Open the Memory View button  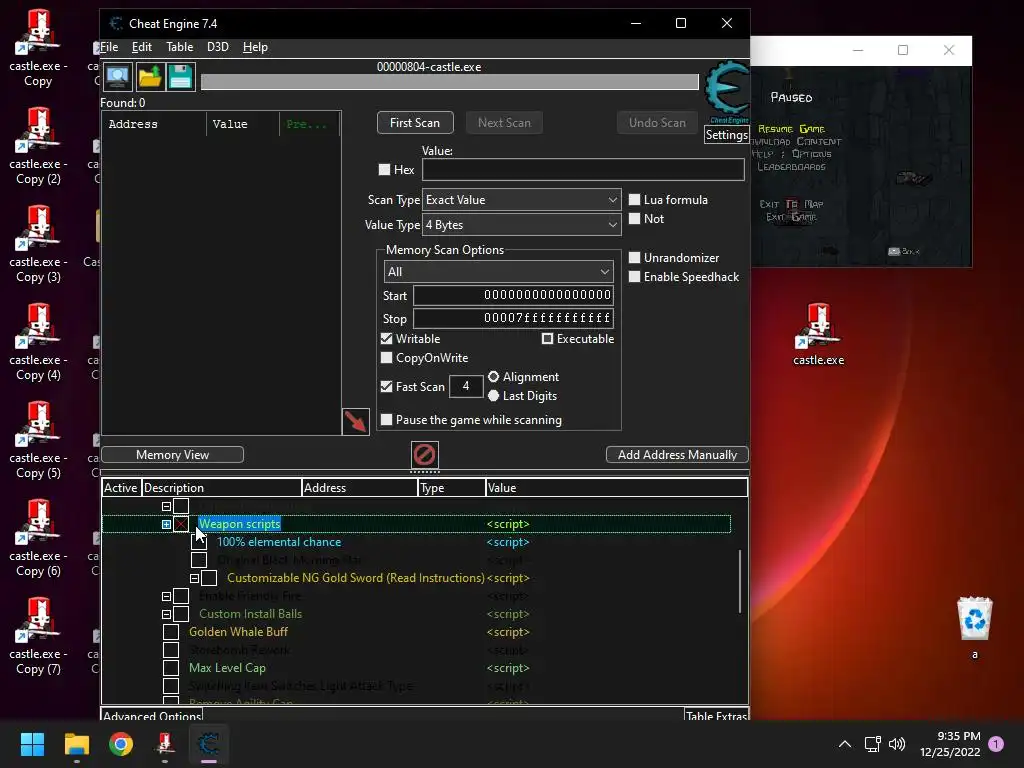[172, 455]
